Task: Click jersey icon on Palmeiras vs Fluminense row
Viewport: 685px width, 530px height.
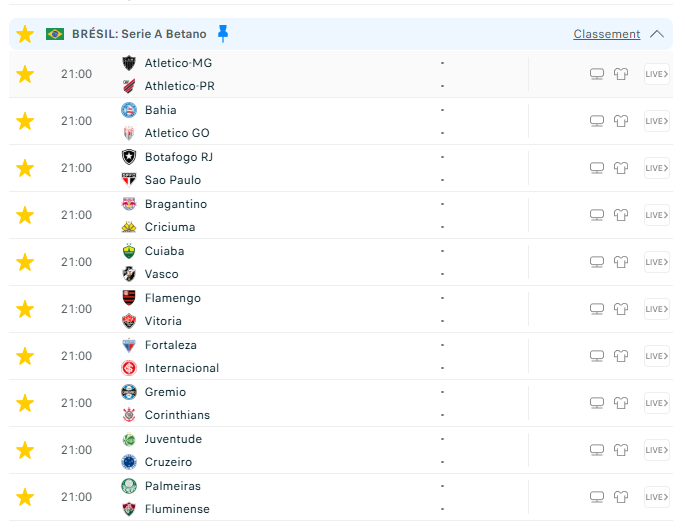Action: [x=621, y=497]
